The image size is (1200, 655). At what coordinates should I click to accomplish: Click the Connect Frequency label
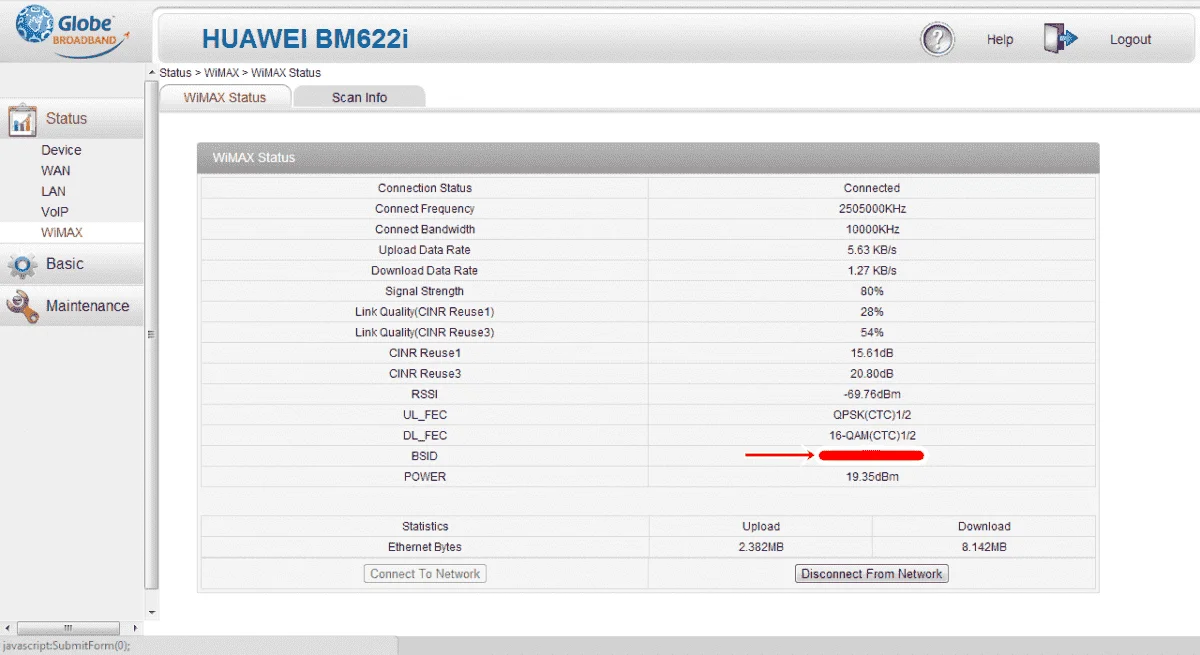(425, 209)
